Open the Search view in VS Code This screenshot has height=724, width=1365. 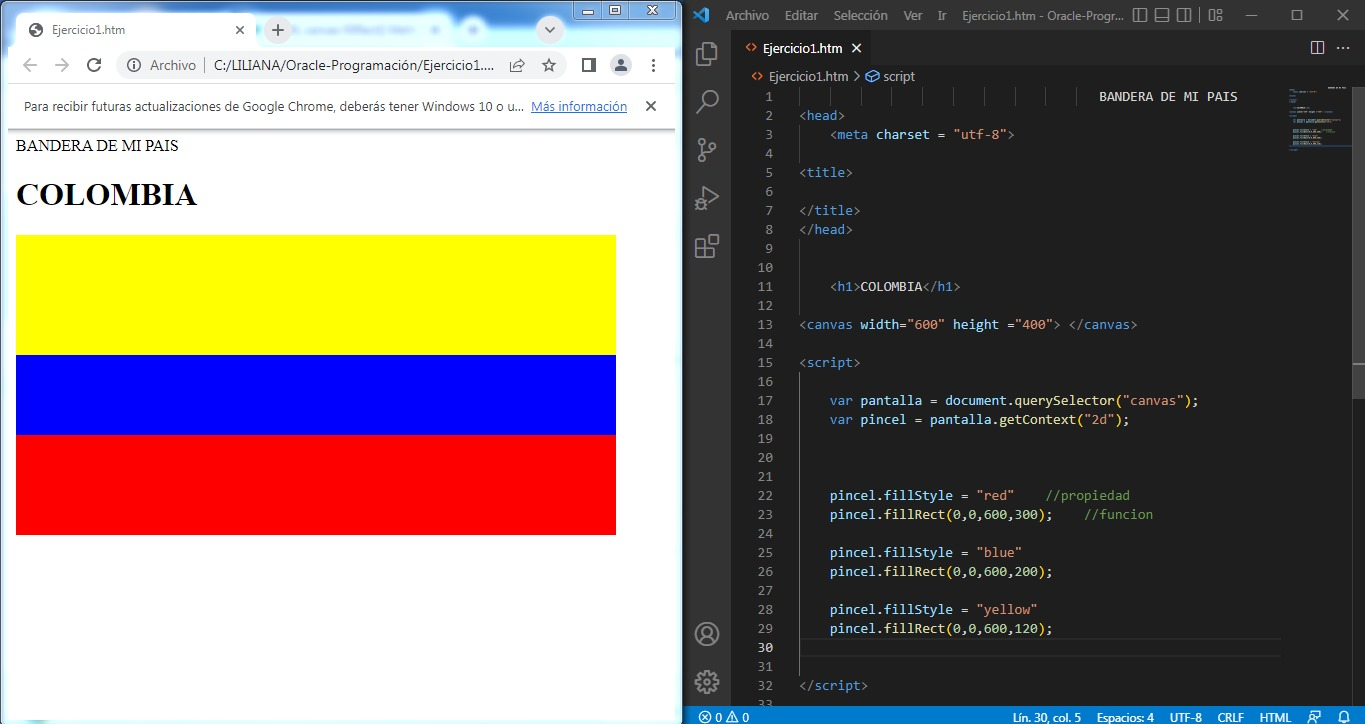pyautogui.click(x=707, y=101)
